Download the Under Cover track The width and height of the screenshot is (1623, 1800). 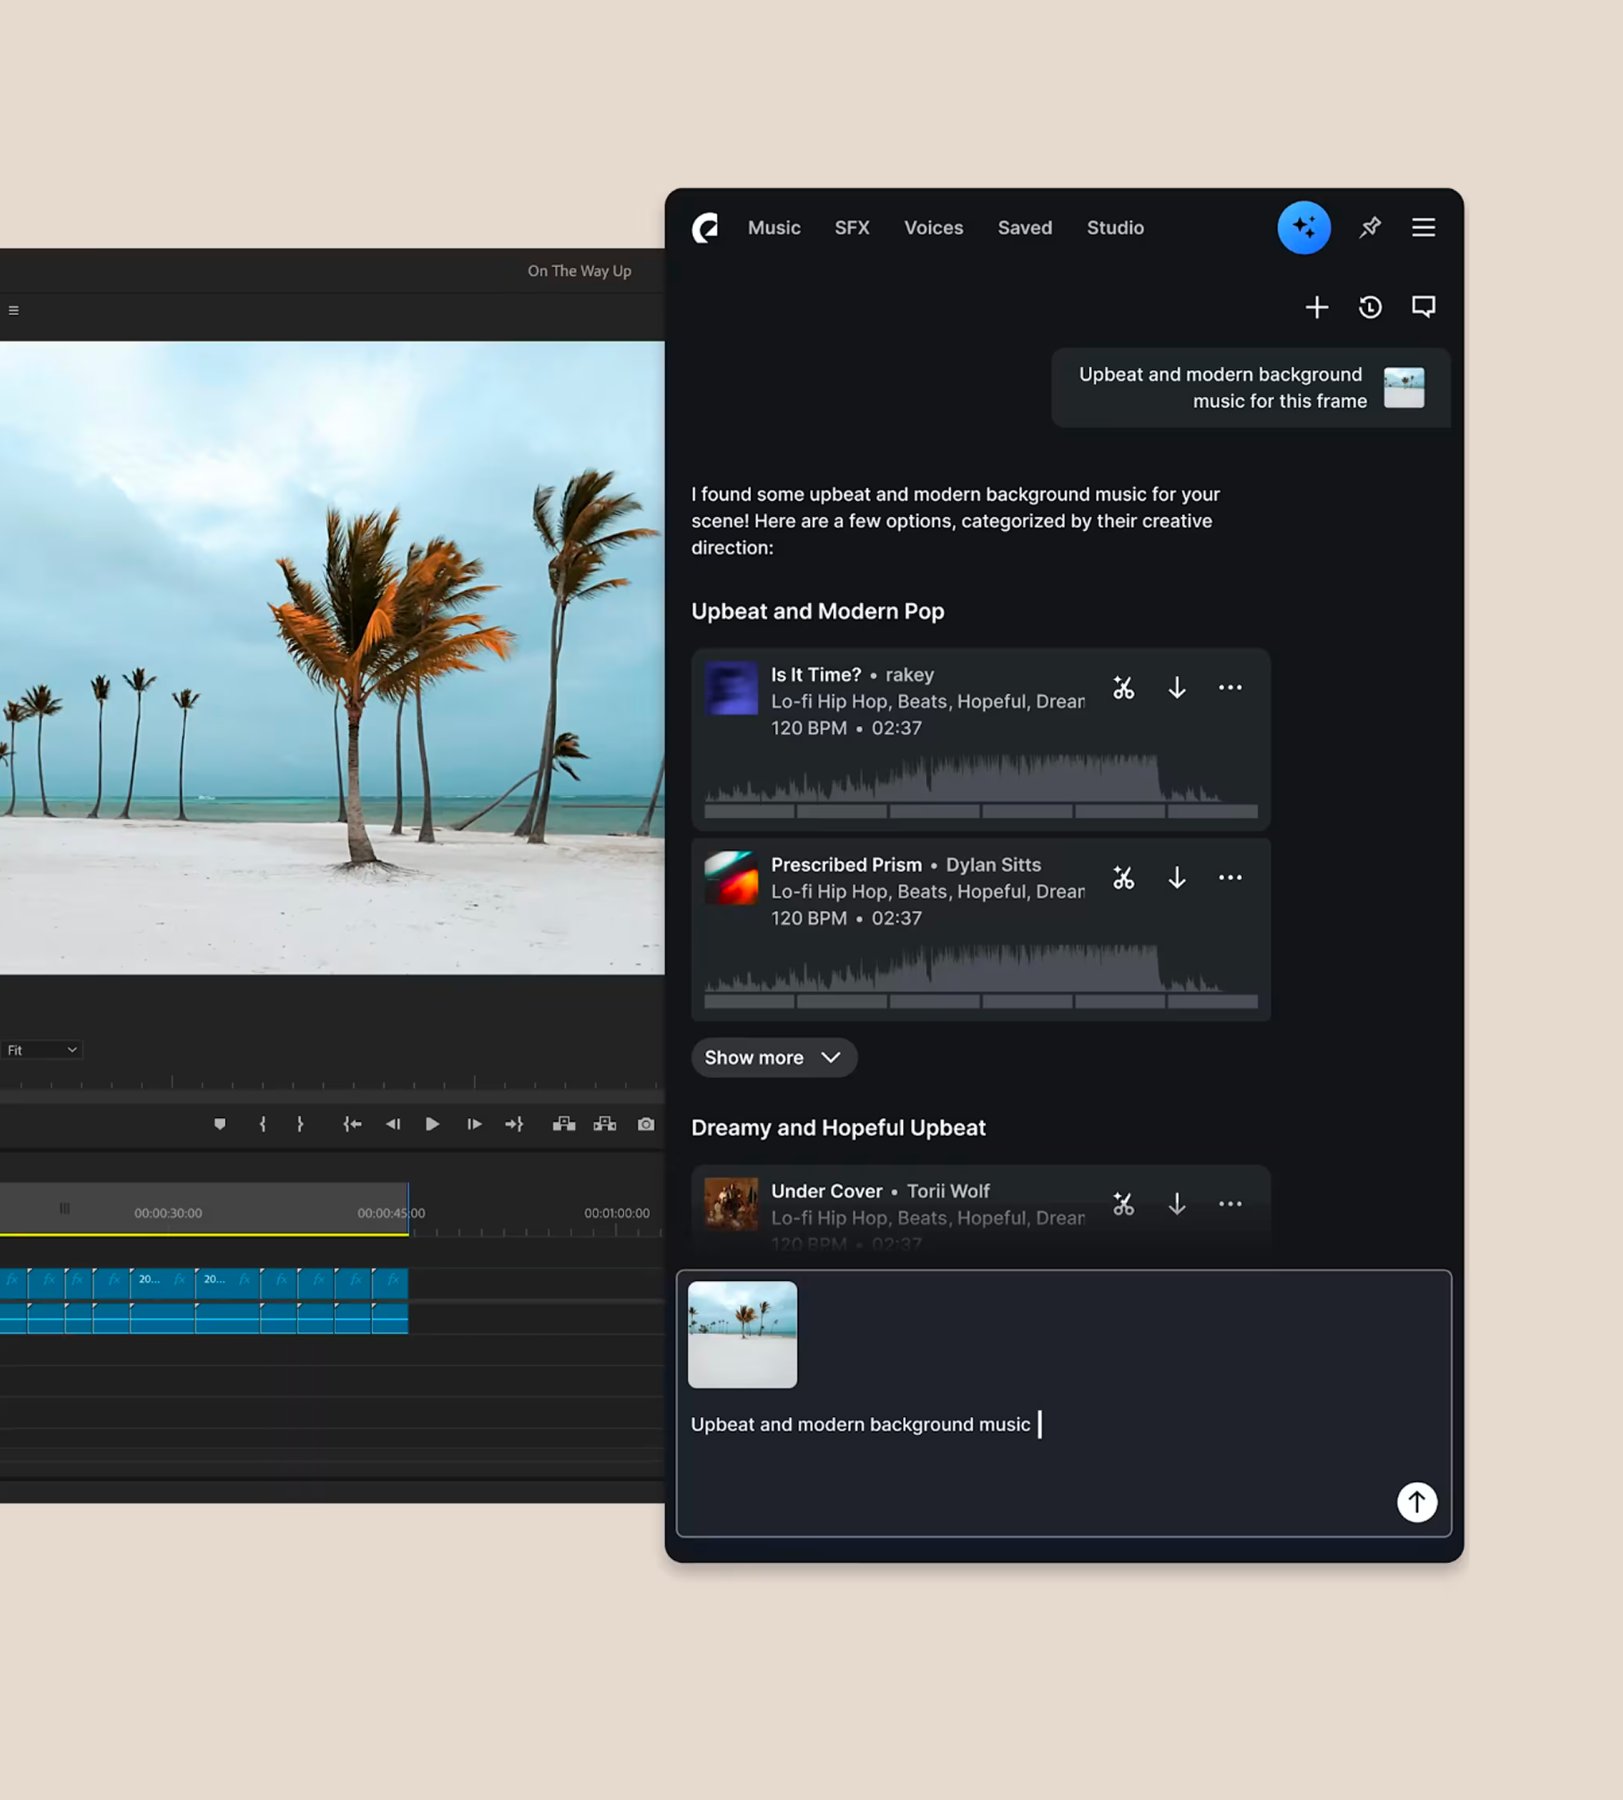click(1177, 1204)
